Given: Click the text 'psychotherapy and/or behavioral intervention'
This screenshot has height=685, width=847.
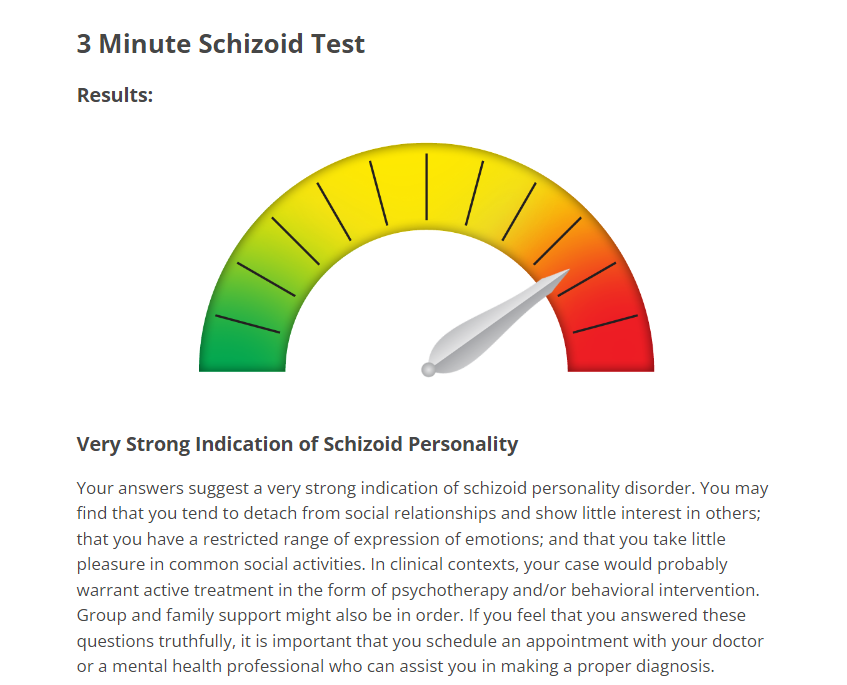Looking at the screenshot, I should [574, 590].
